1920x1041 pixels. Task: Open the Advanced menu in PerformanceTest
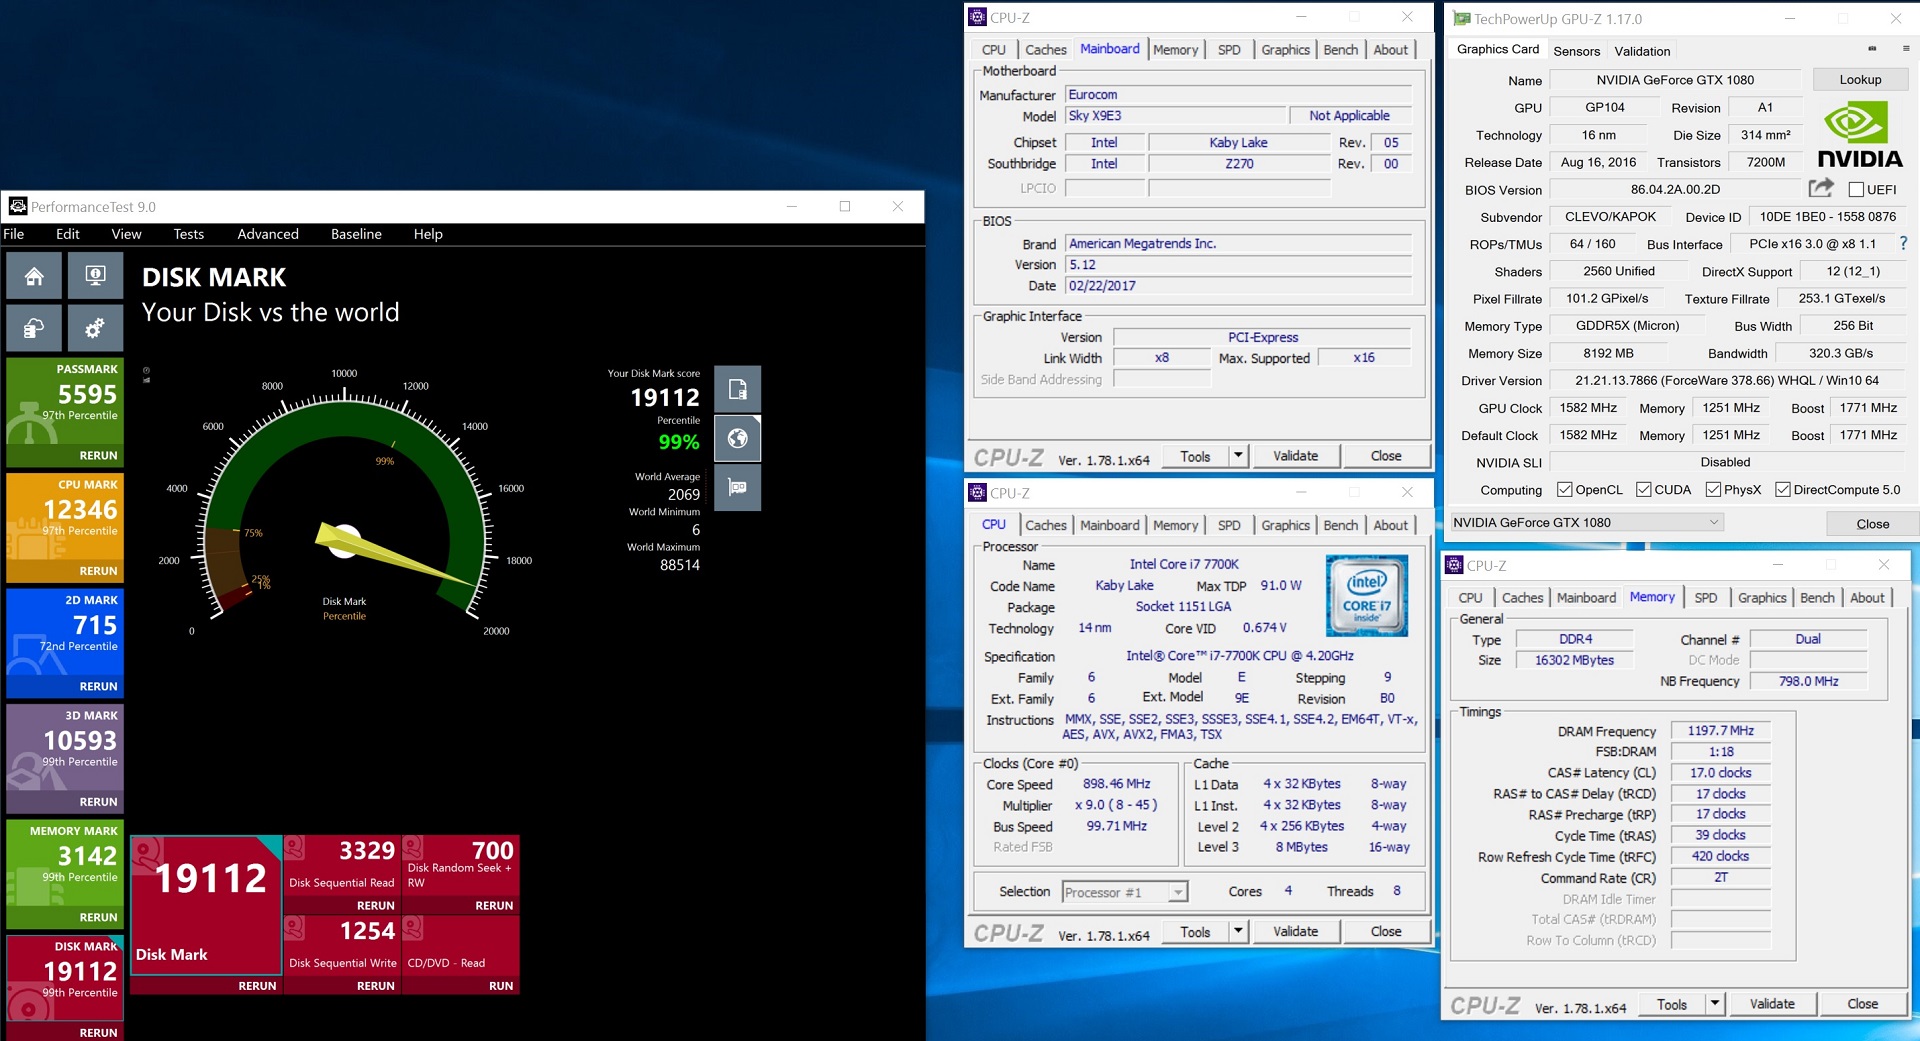pyautogui.click(x=268, y=234)
